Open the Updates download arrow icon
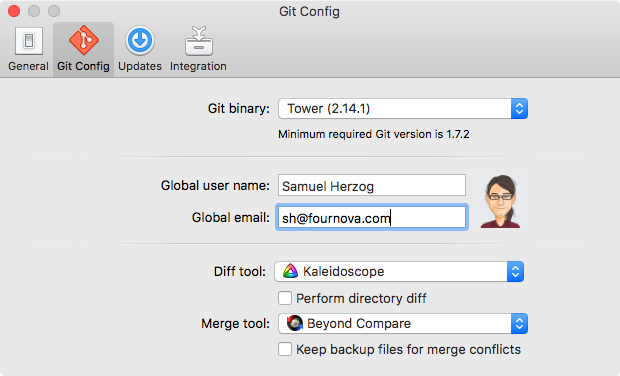 pyautogui.click(x=140, y=40)
